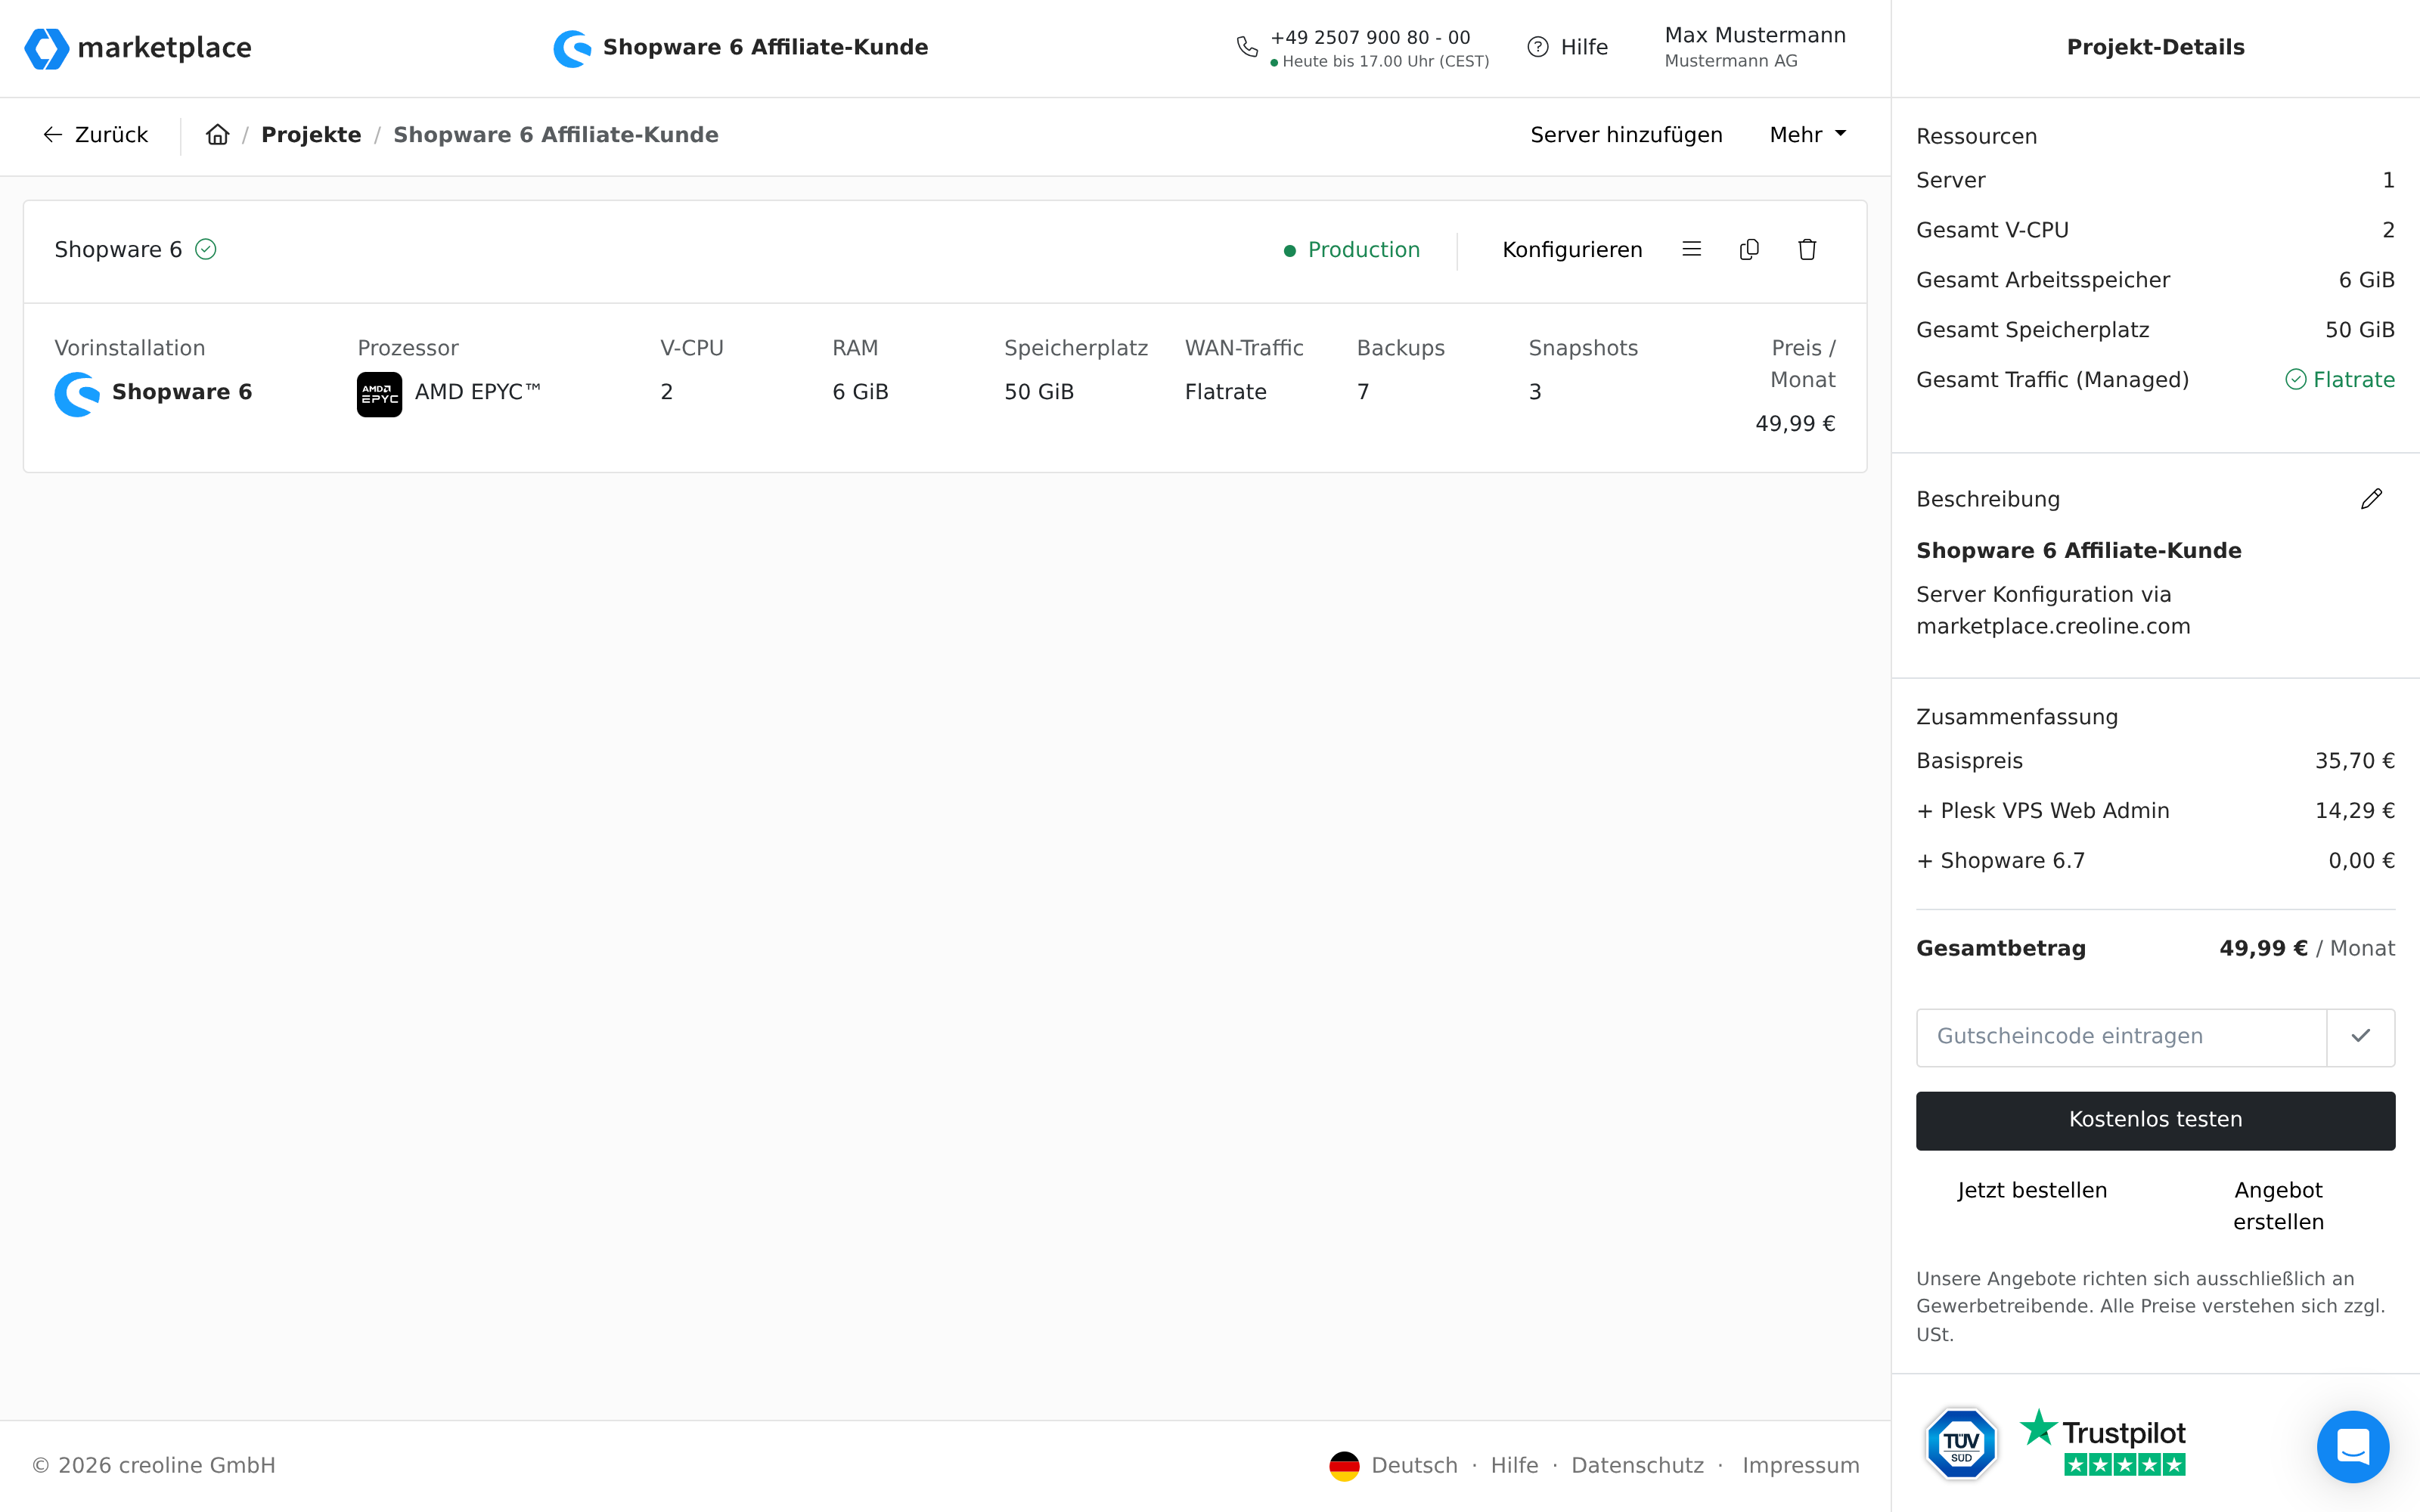Viewport: 2420px width, 1512px height.
Task: Apply voucher code with checkmark button
Action: [2360, 1037]
